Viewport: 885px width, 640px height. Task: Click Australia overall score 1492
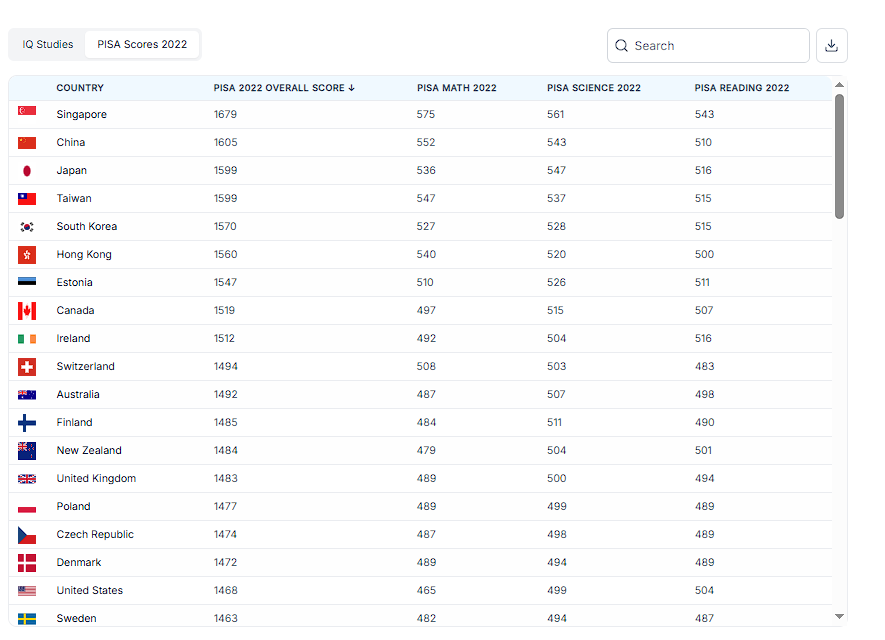point(225,394)
